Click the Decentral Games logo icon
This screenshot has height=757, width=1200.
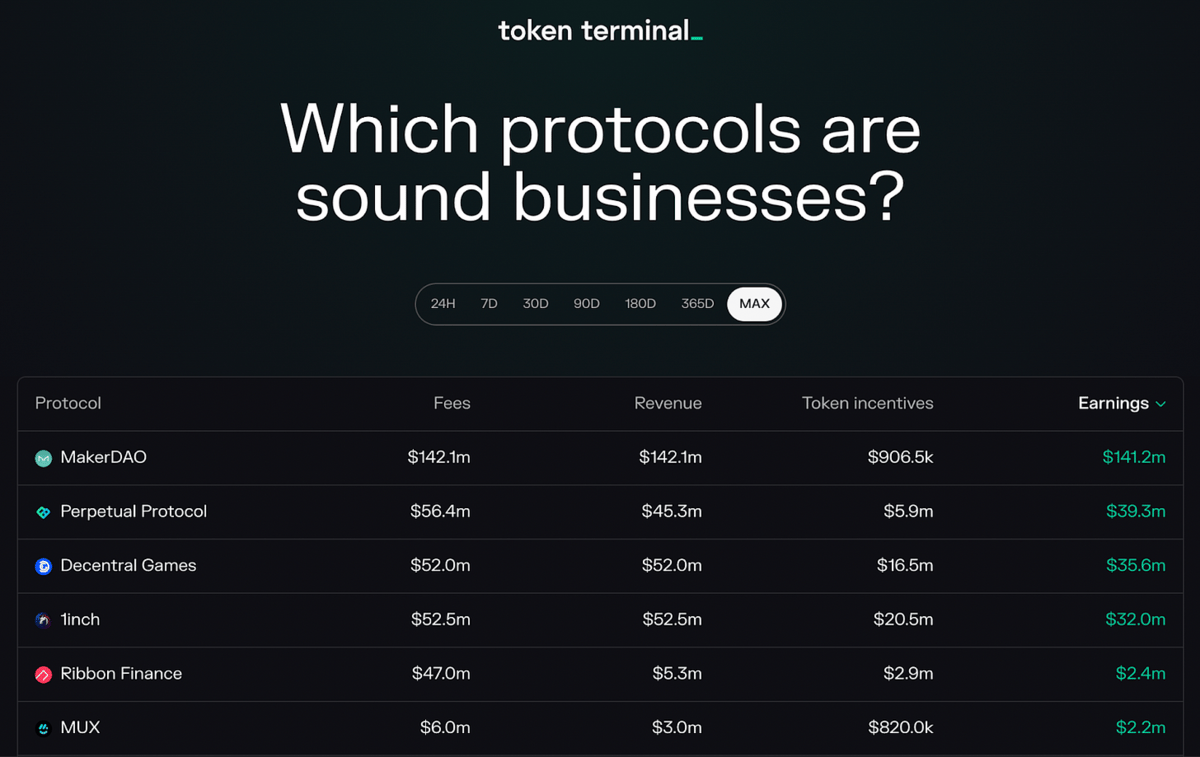(x=43, y=566)
